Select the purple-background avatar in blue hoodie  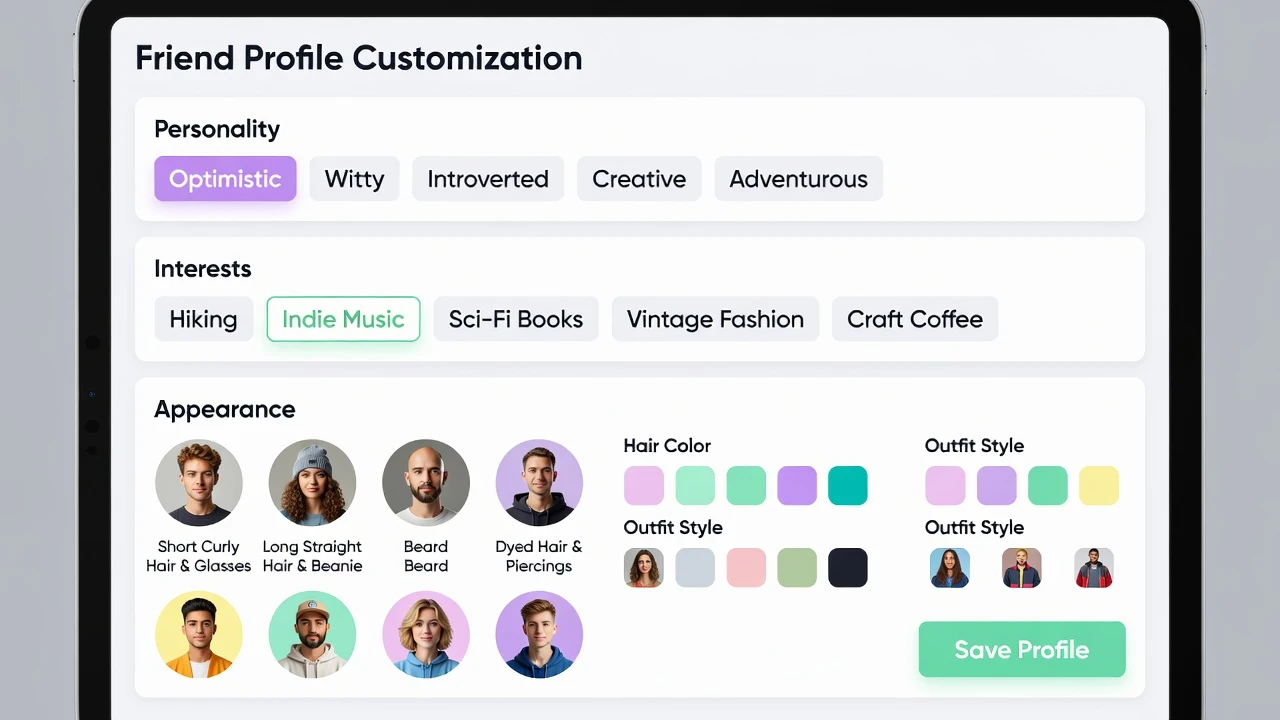[539, 634]
